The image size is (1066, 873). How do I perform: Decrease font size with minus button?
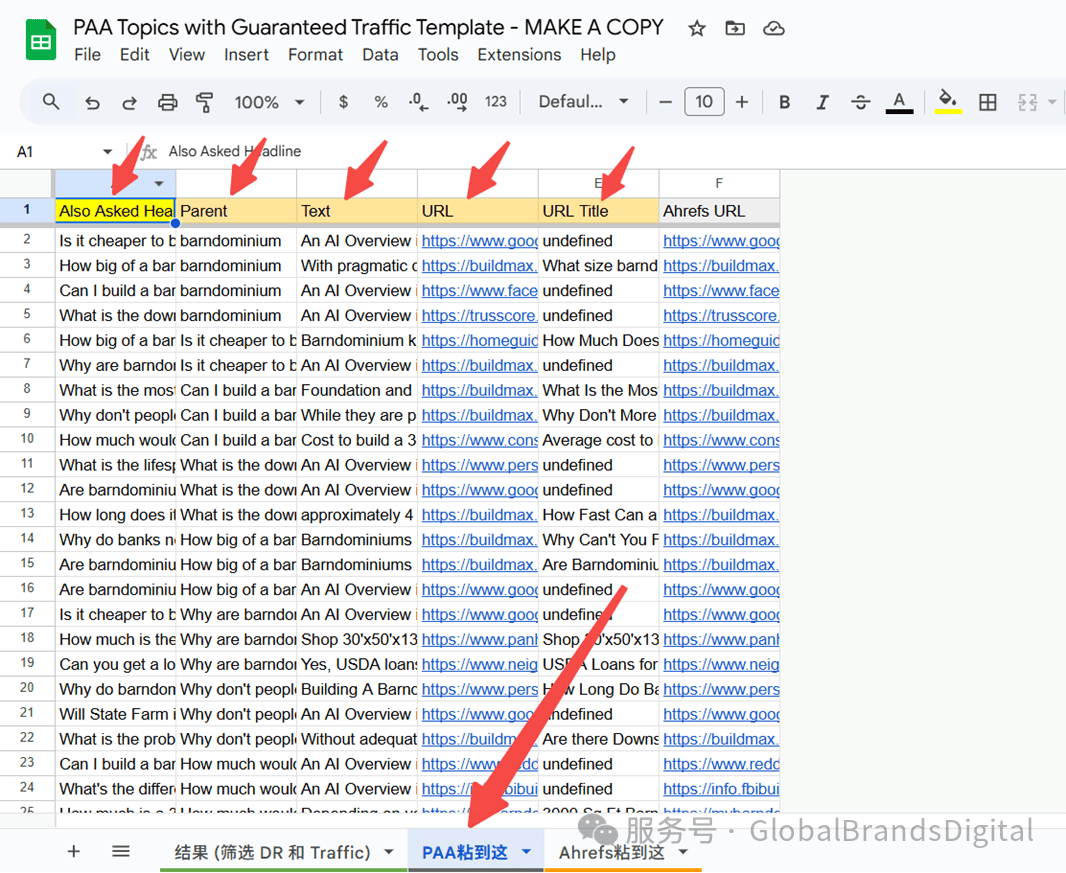pyautogui.click(x=666, y=102)
